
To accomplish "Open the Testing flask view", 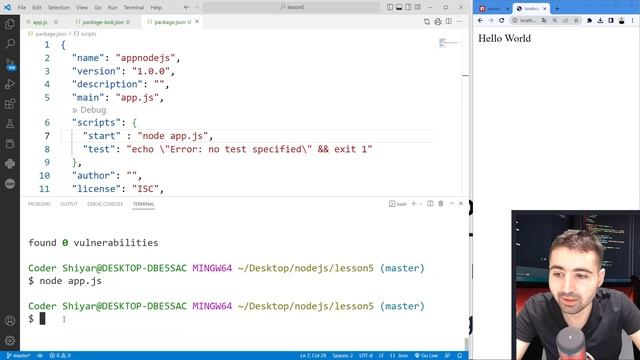I will (x=10, y=124).
